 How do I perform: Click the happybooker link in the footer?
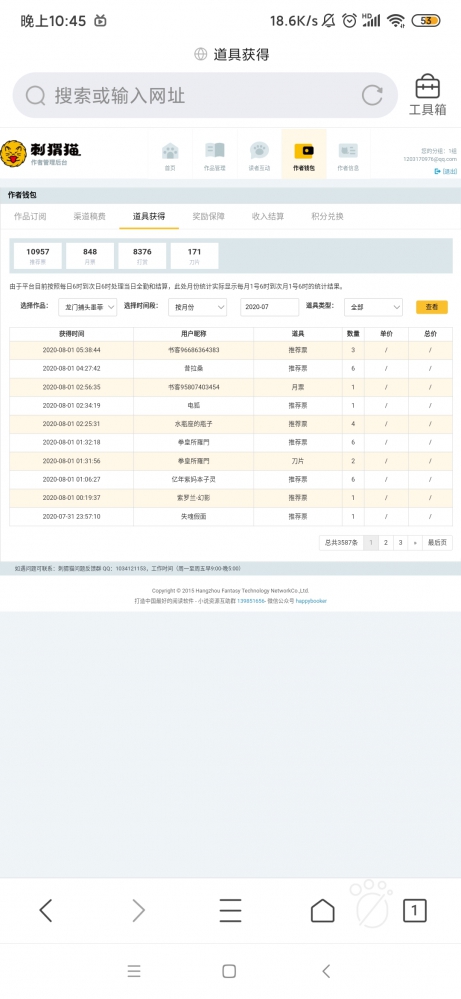(x=311, y=601)
